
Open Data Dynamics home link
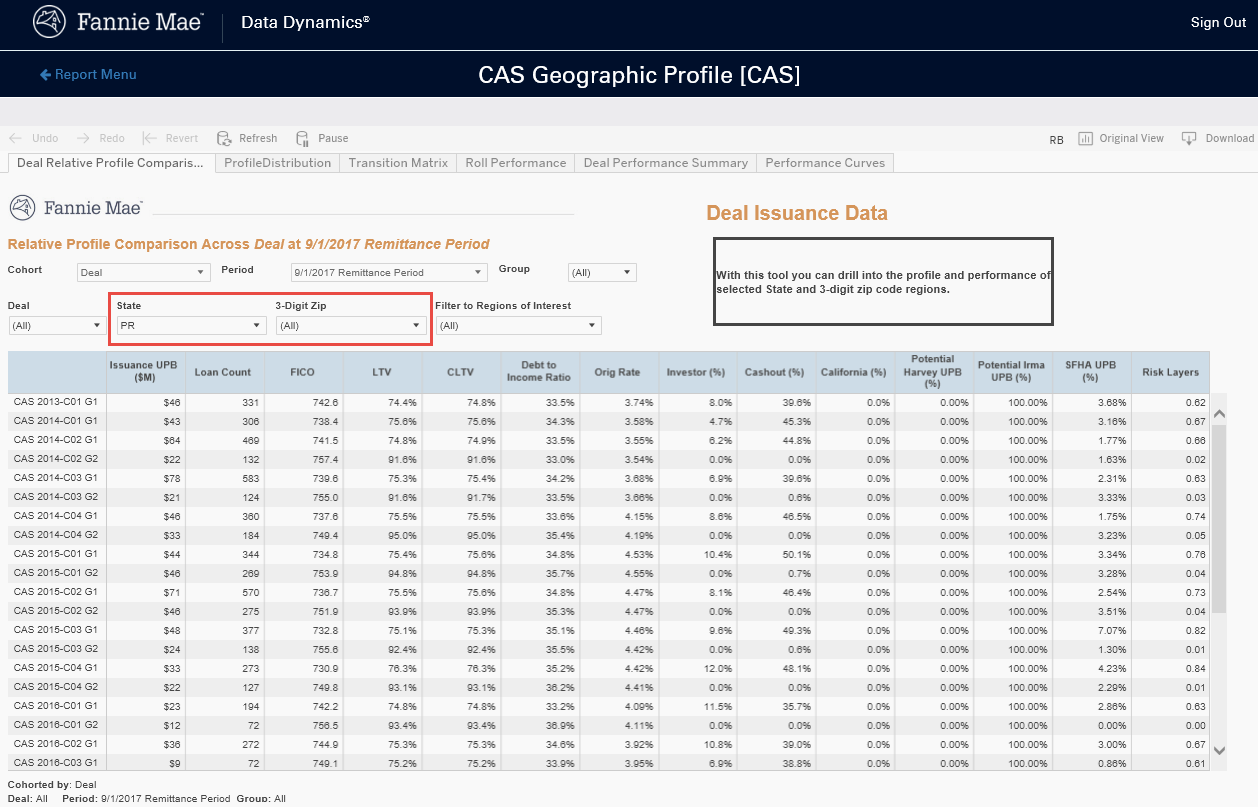pyautogui.click(x=305, y=22)
